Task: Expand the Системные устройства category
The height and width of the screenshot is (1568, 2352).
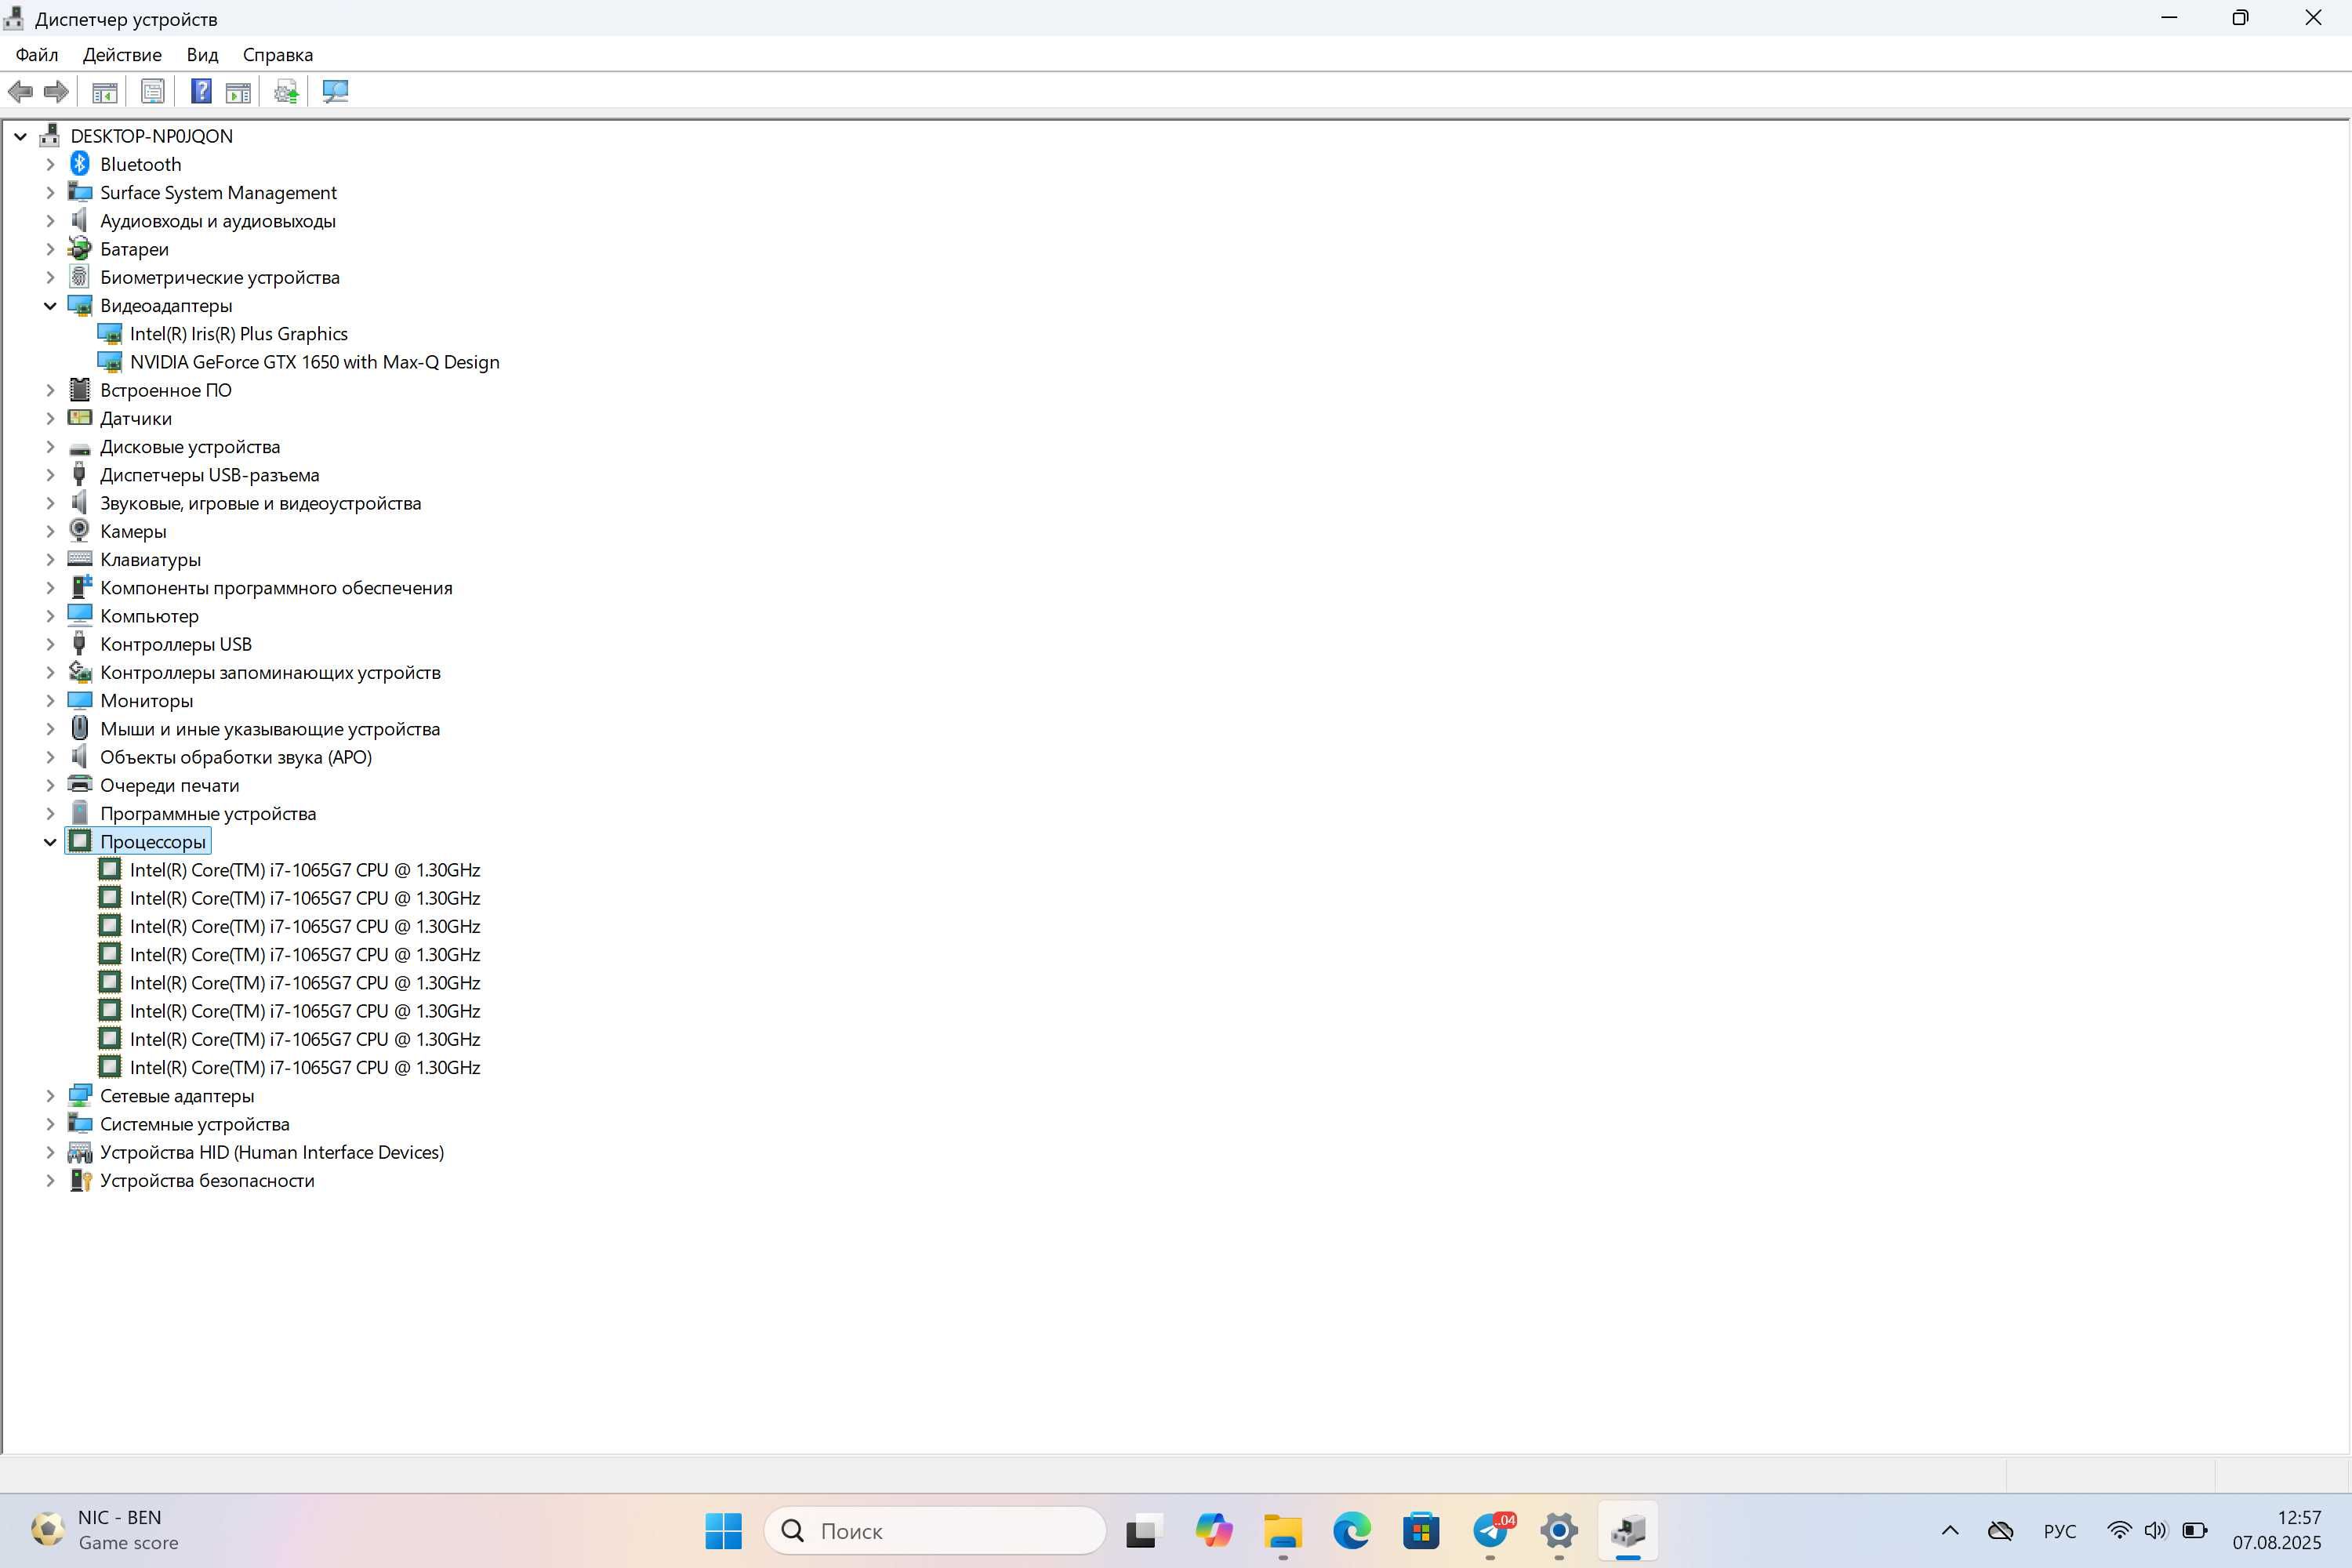Action: [x=50, y=1123]
